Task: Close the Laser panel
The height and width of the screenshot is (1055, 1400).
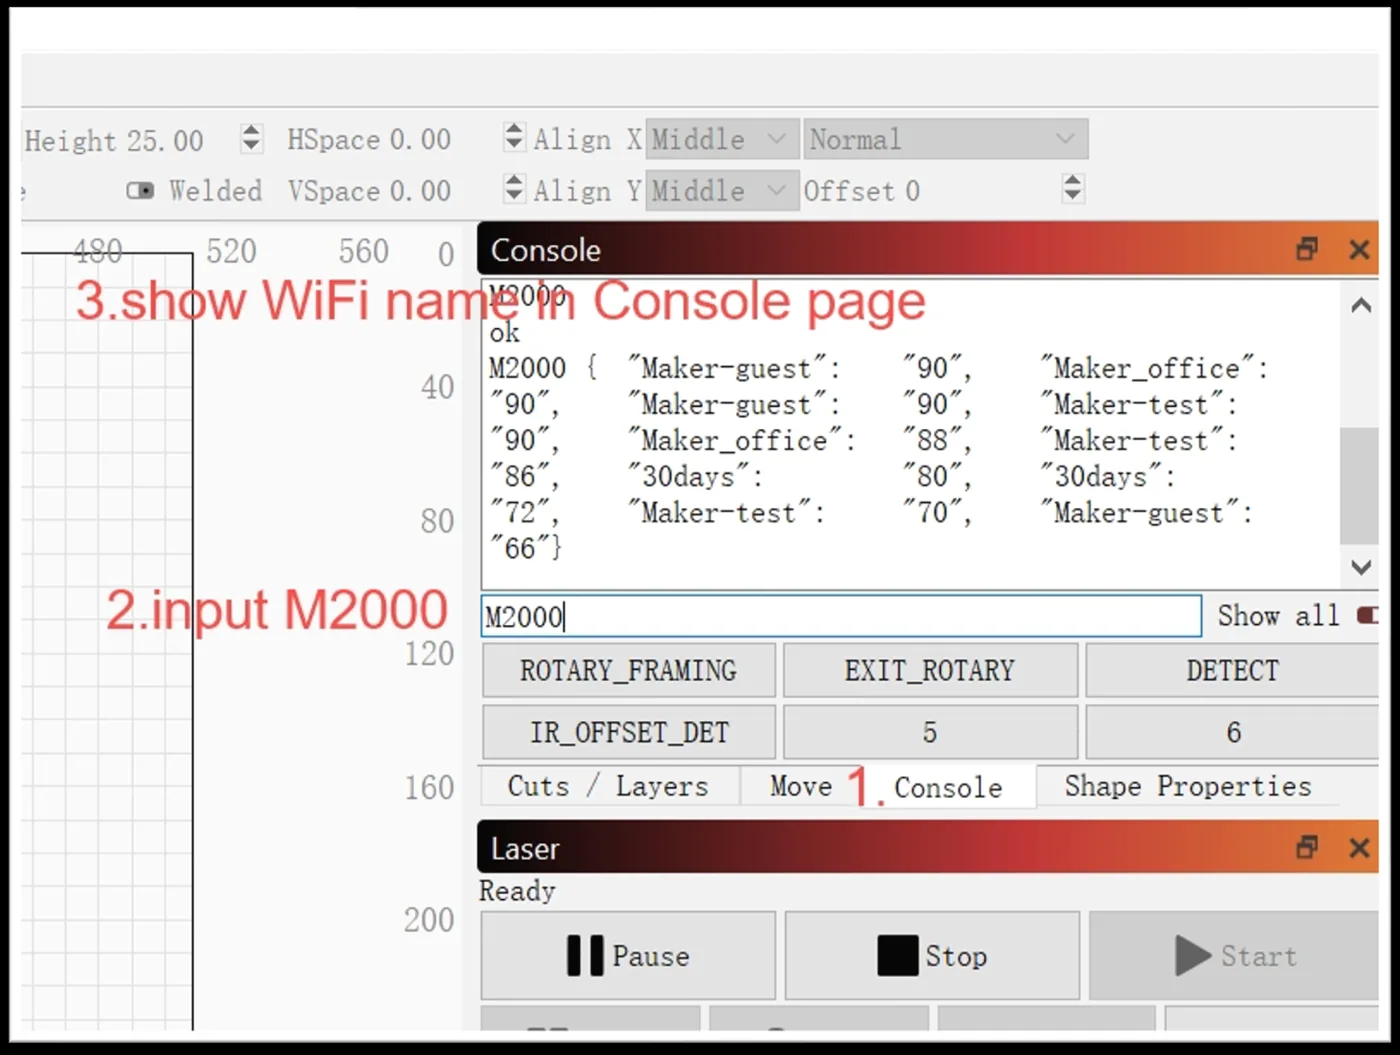Action: [1359, 848]
